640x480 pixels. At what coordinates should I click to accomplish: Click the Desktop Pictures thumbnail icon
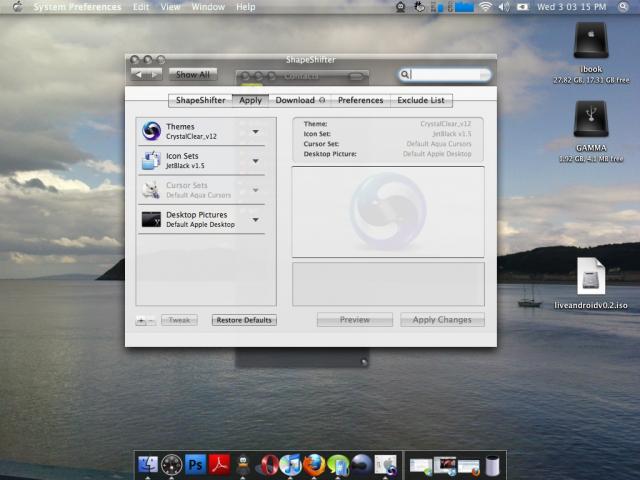point(151,219)
